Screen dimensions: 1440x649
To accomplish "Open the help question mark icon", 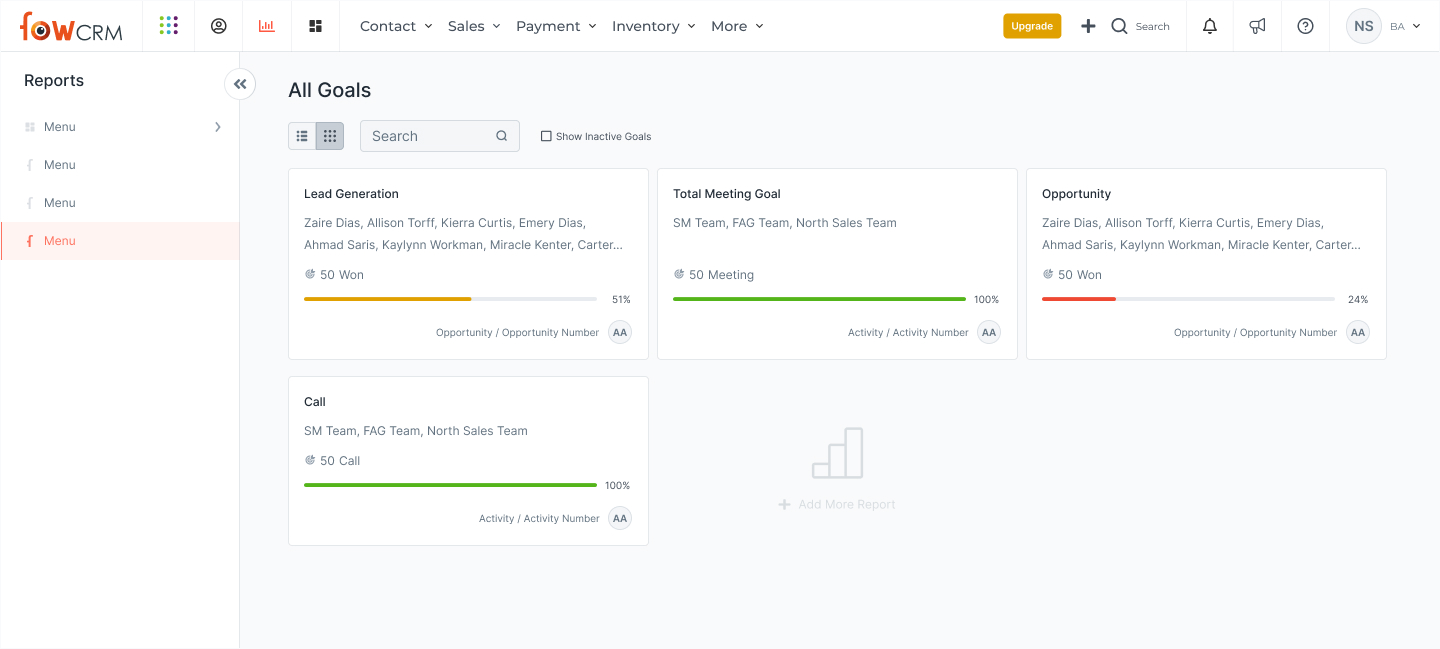I will pos(1305,26).
